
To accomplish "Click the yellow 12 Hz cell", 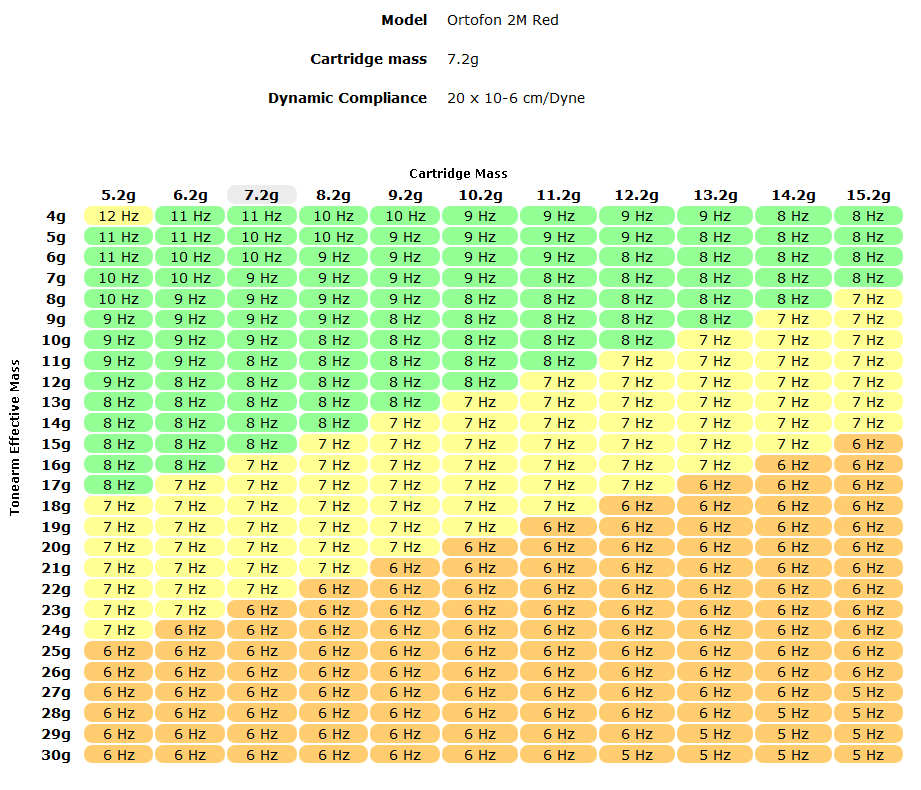I will [118, 216].
